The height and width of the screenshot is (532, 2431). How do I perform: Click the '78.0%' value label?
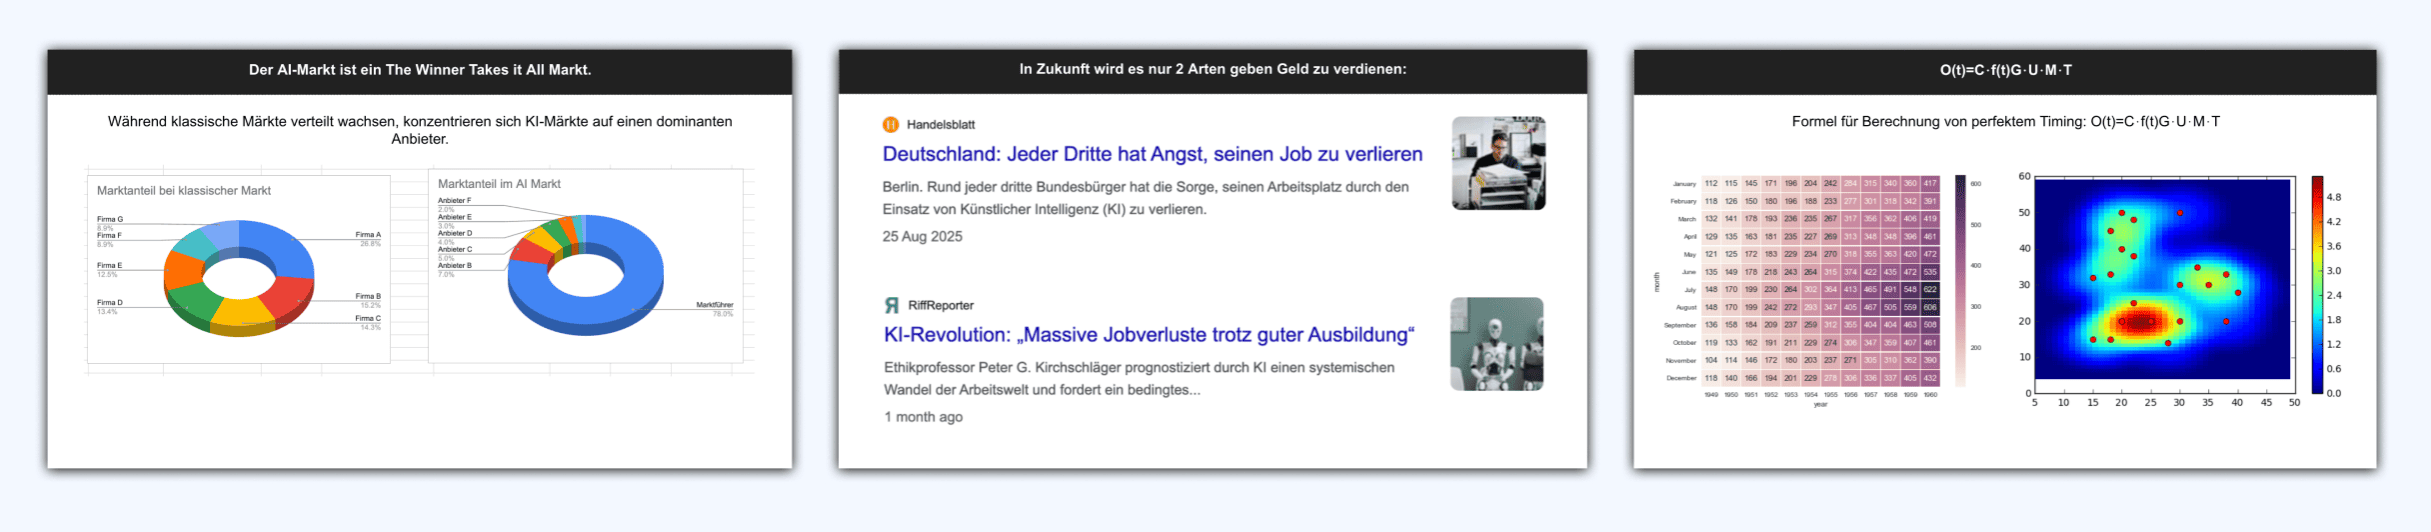click(x=722, y=314)
